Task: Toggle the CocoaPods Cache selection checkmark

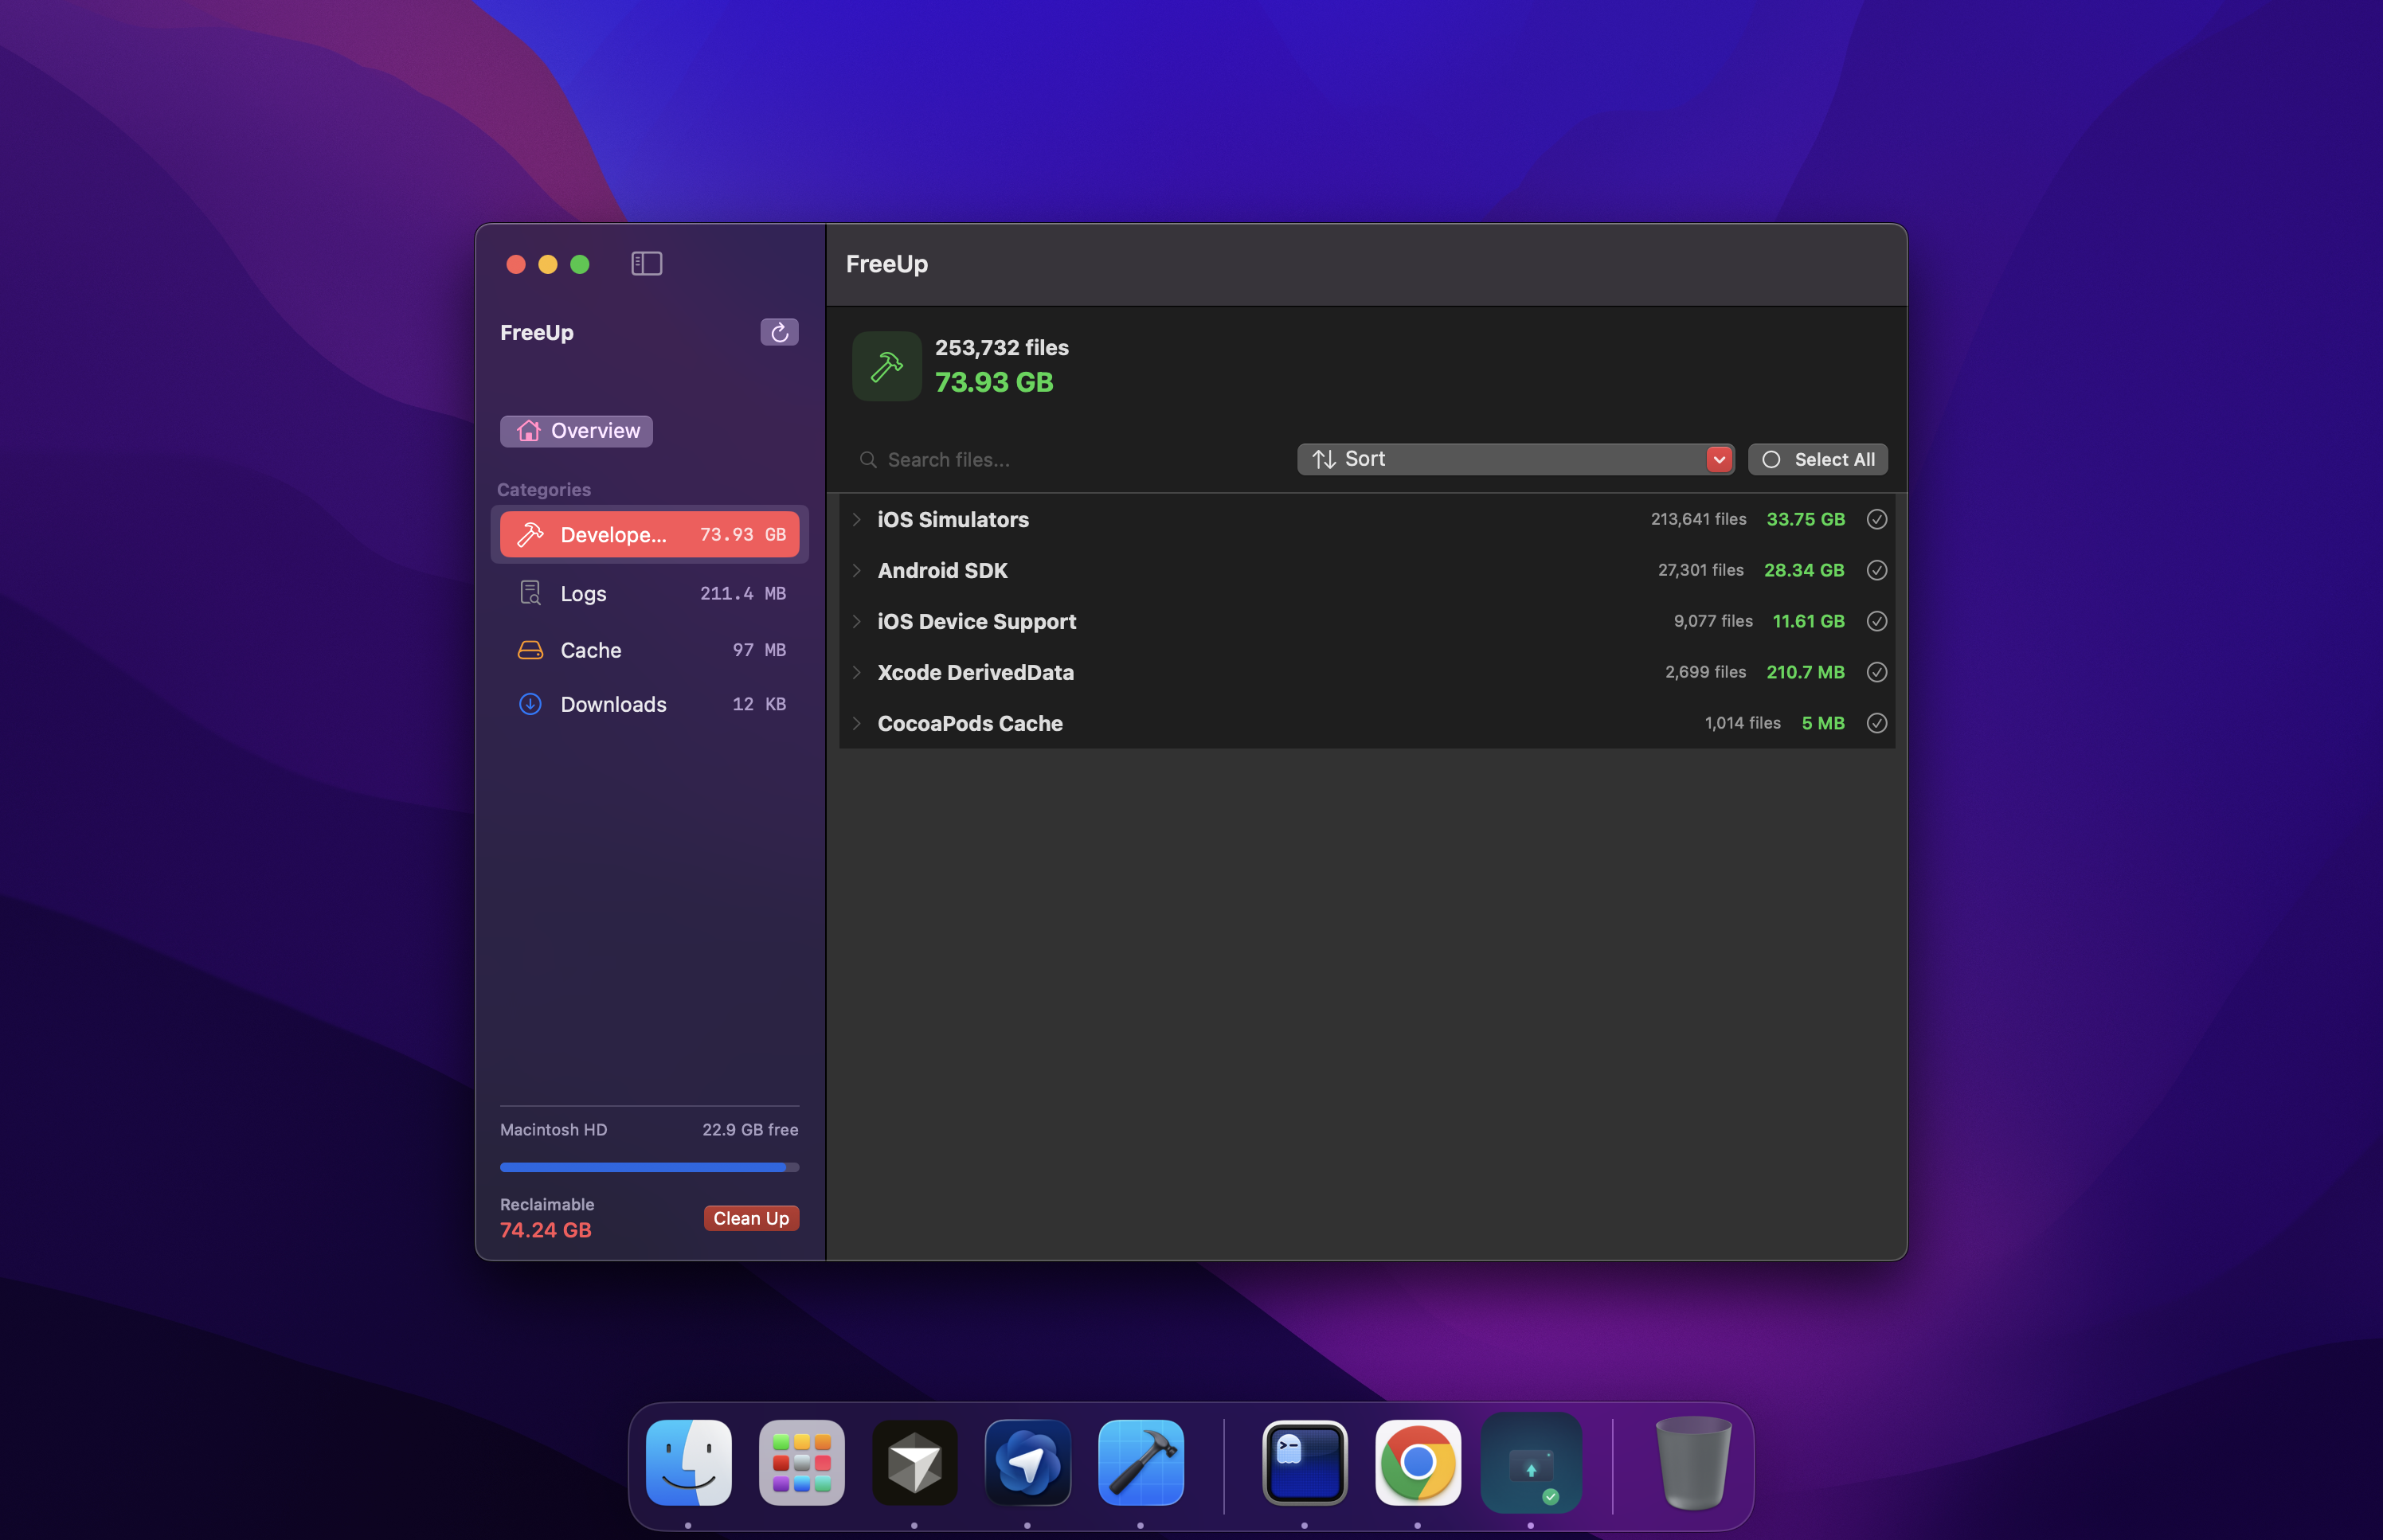Action: [1876, 723]
